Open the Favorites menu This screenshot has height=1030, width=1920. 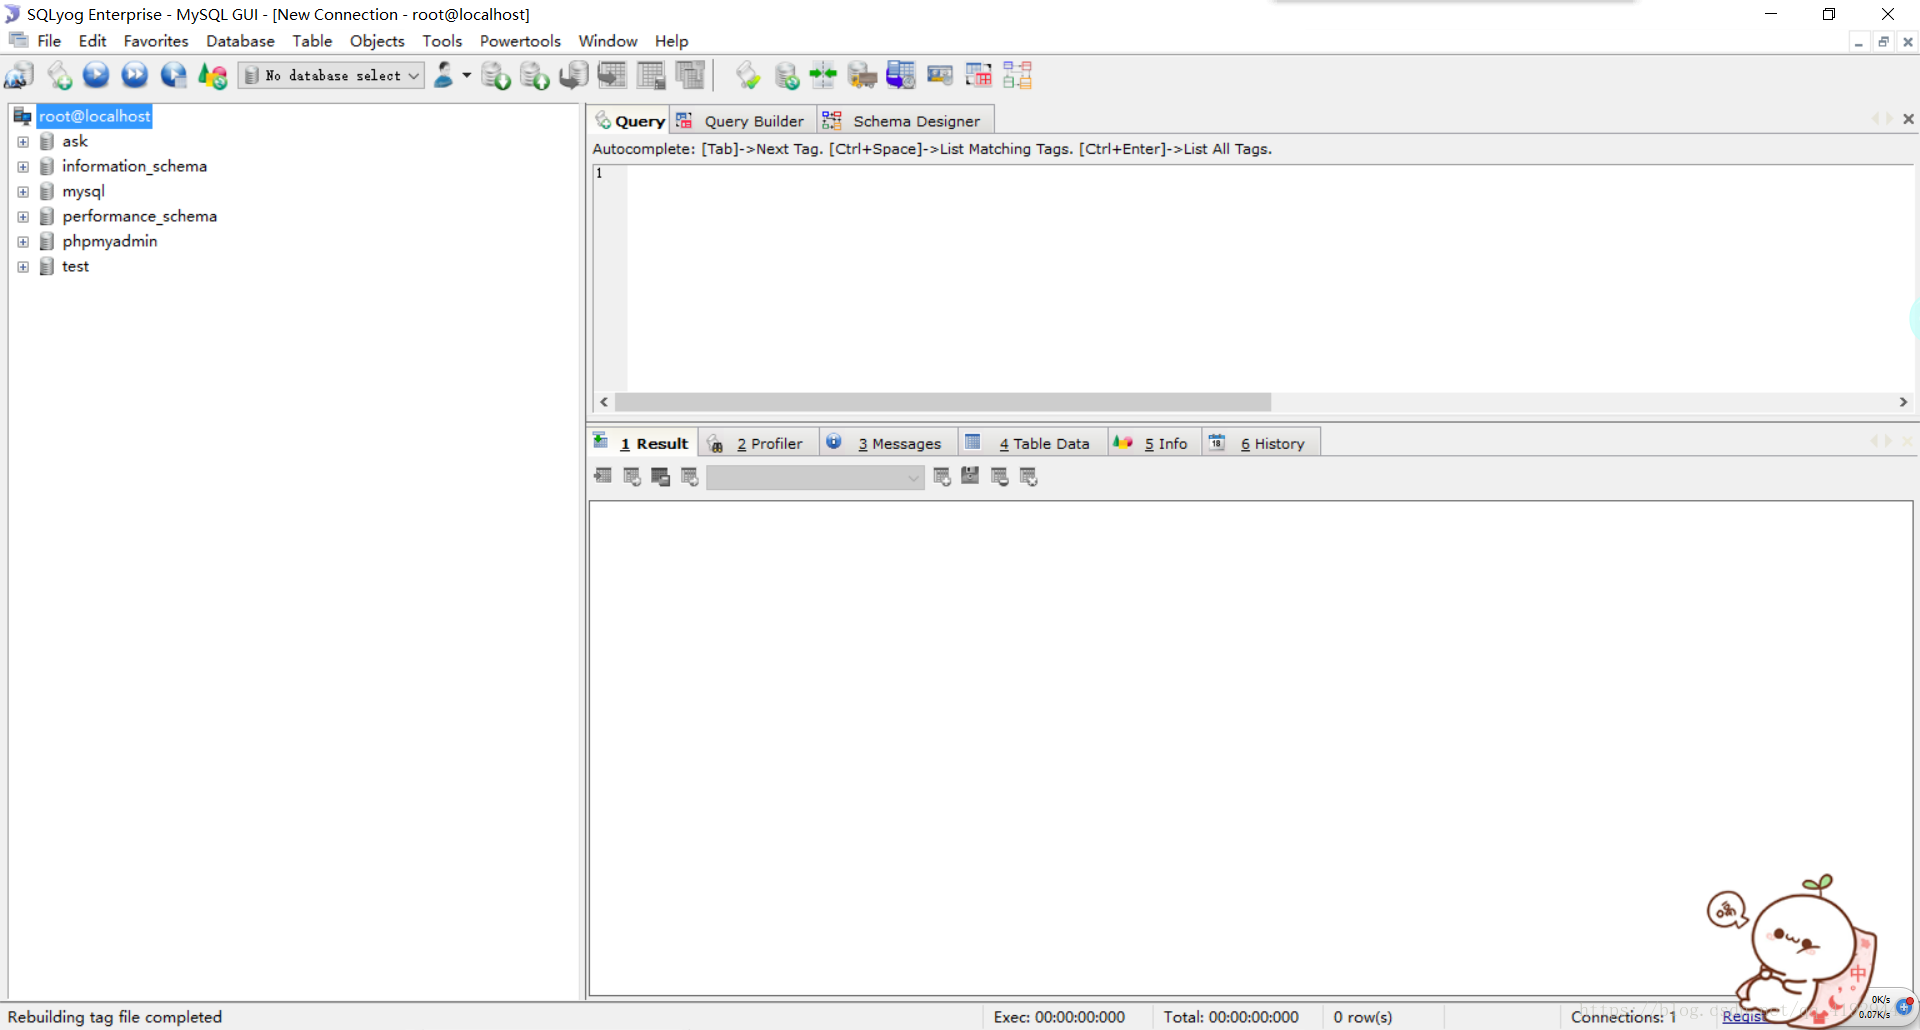(x=156, y=41)
